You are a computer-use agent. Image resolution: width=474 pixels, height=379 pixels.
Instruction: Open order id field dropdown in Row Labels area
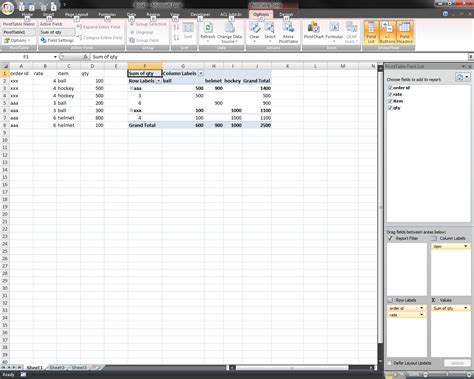[421, 308]
